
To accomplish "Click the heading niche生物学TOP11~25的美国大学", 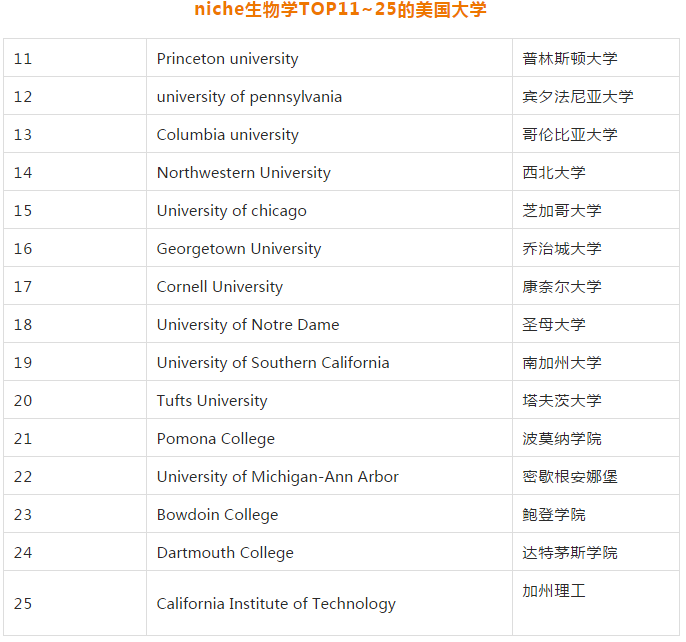I will click(x=340, y=10).
